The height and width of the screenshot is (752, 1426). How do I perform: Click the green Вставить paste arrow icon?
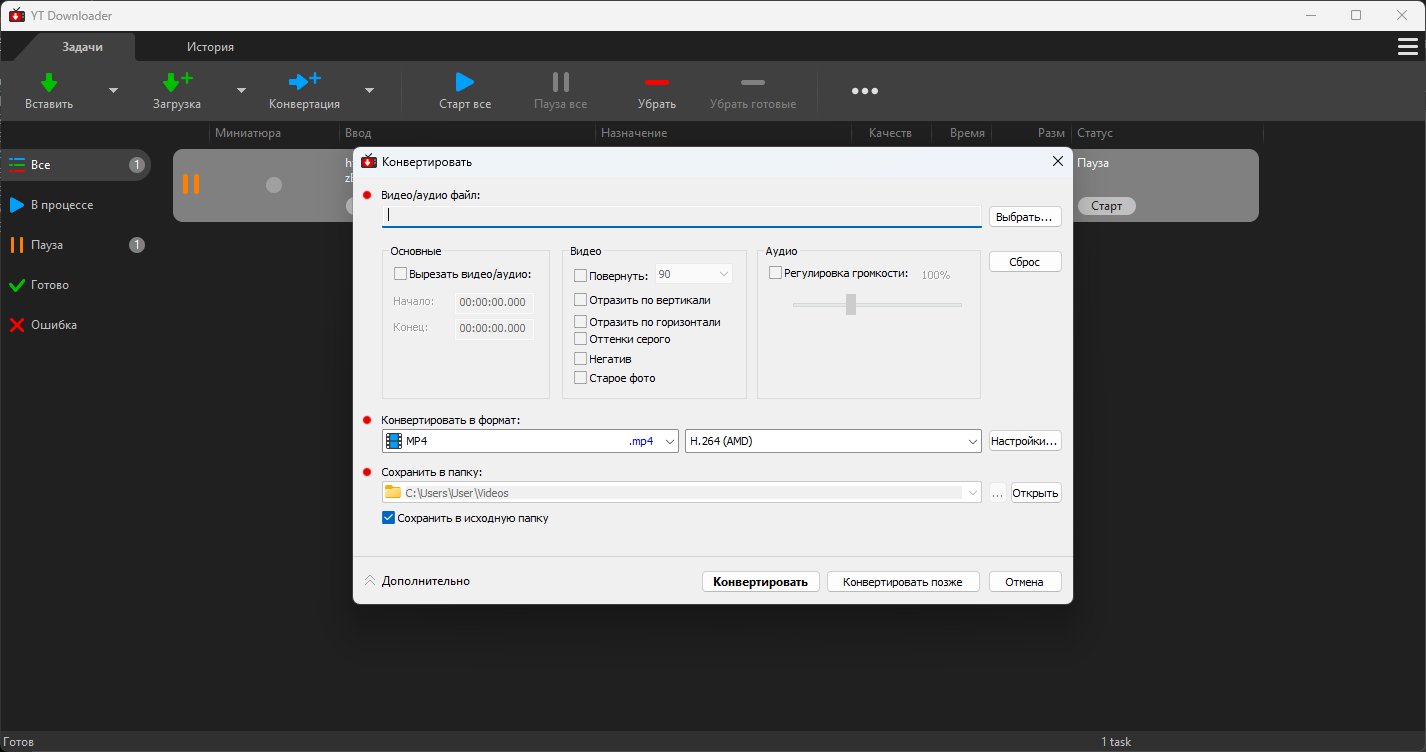tap(48, 82)
